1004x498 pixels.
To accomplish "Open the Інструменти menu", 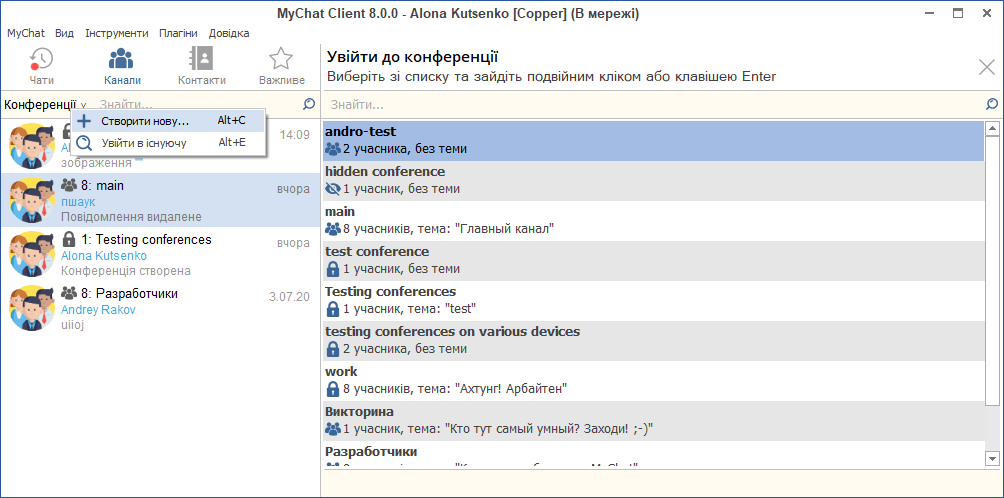I will 116,33.
